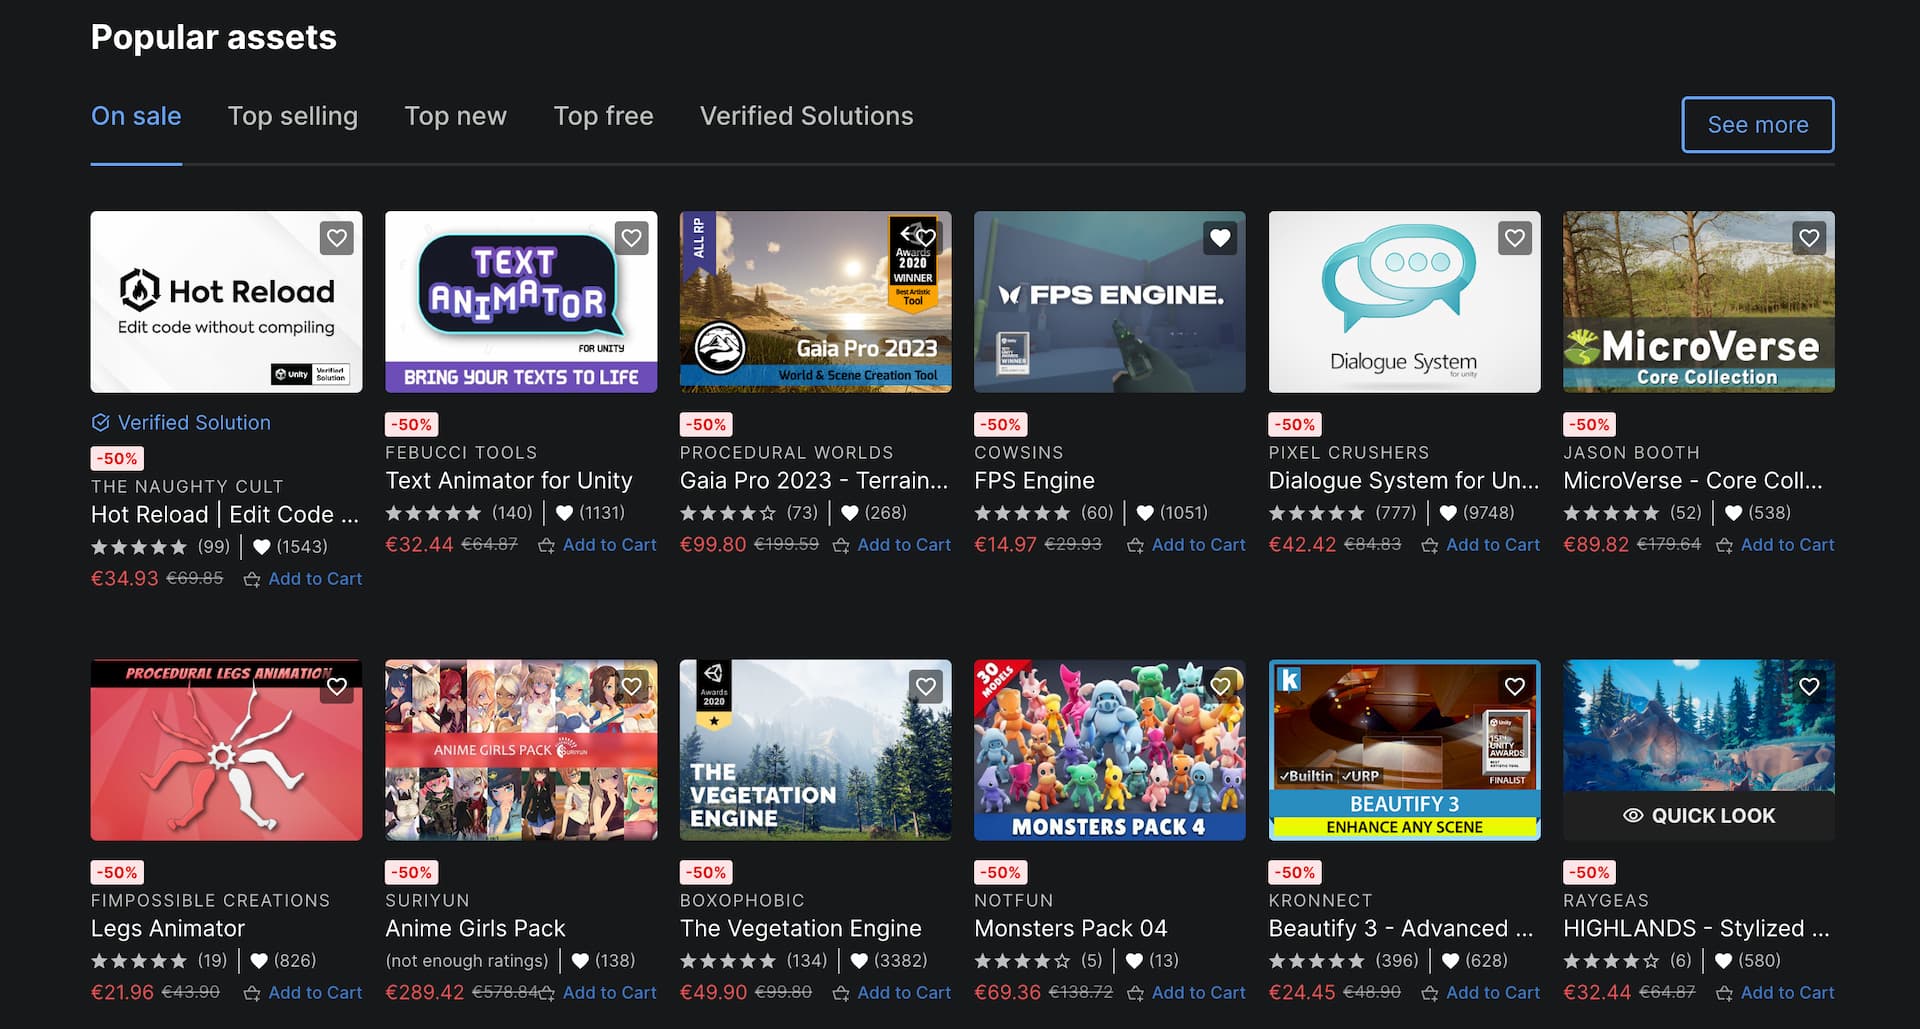Favorite Monsters Pack 4 via heart icon
The height and width of the screenshot is (1029, 1920).
click(1220, 686)
